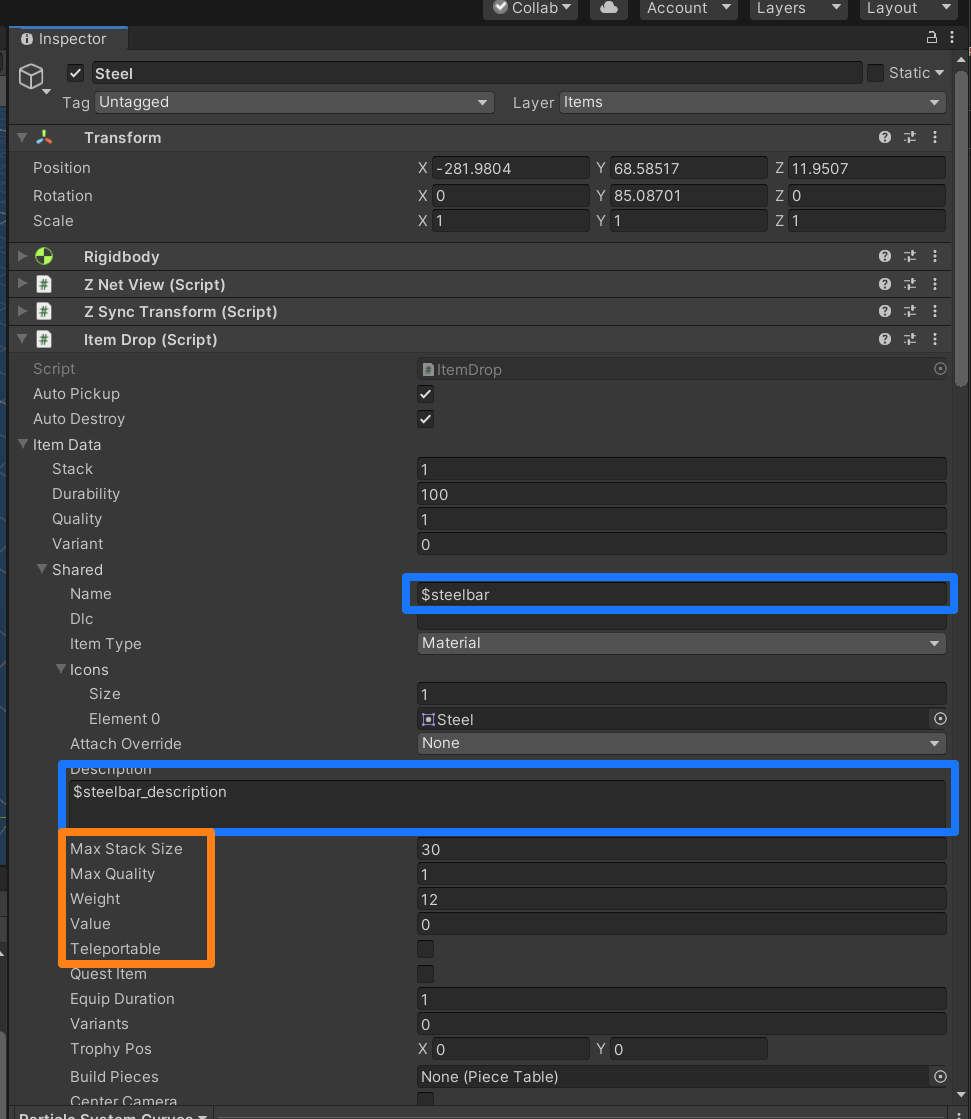The width and height of the screenshot is (971, 1119).
Task: Click the Transform axes component icon
Action: point(44,137)
